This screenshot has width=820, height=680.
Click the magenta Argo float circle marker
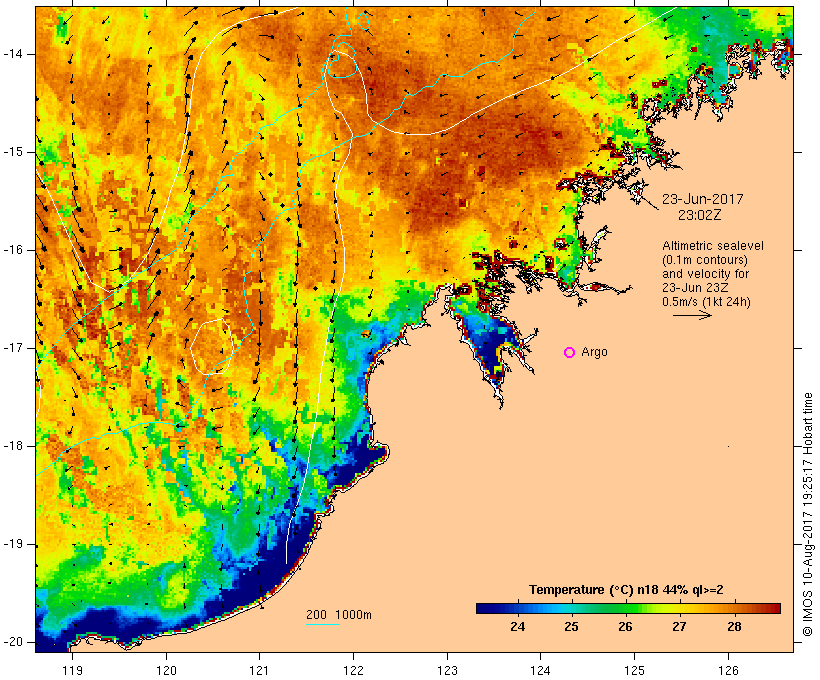(x=570, y=353)
